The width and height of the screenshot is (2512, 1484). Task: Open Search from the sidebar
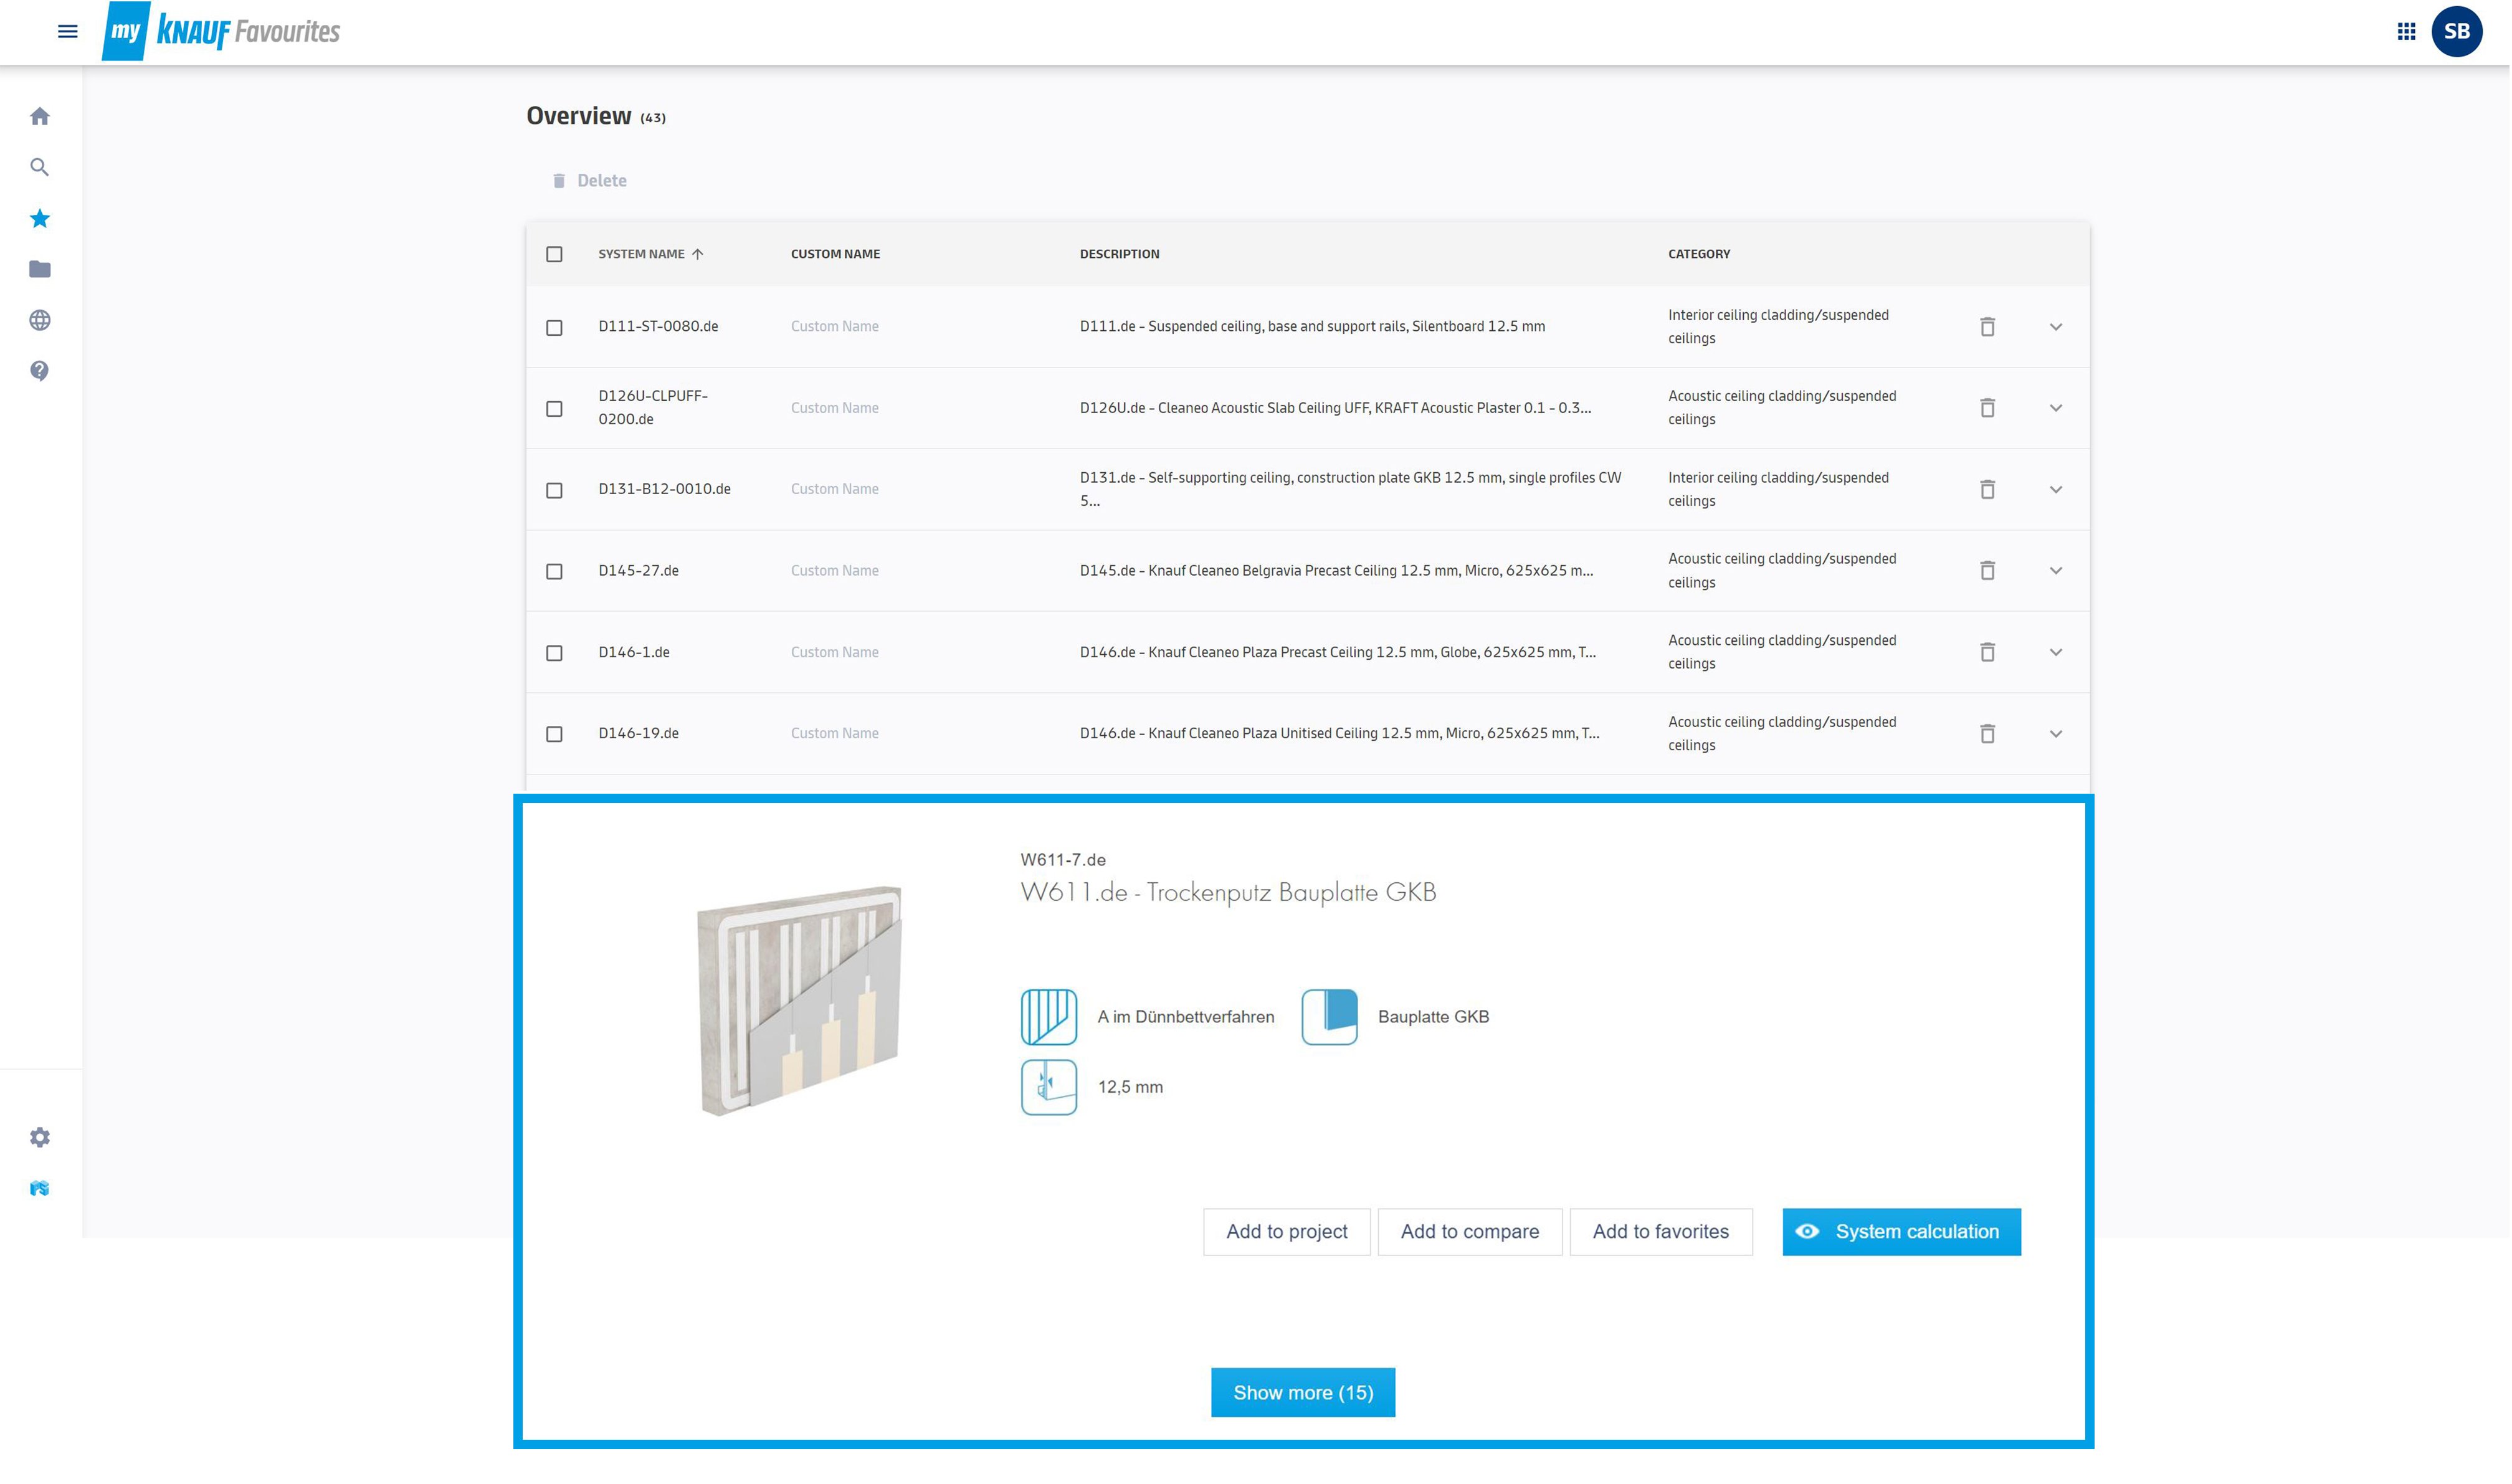[40, 167]
